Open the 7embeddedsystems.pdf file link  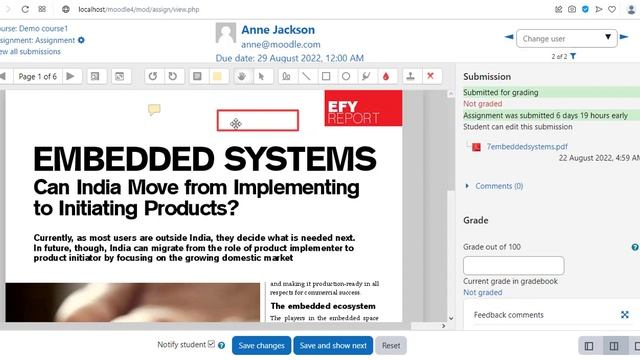[527, 147]
